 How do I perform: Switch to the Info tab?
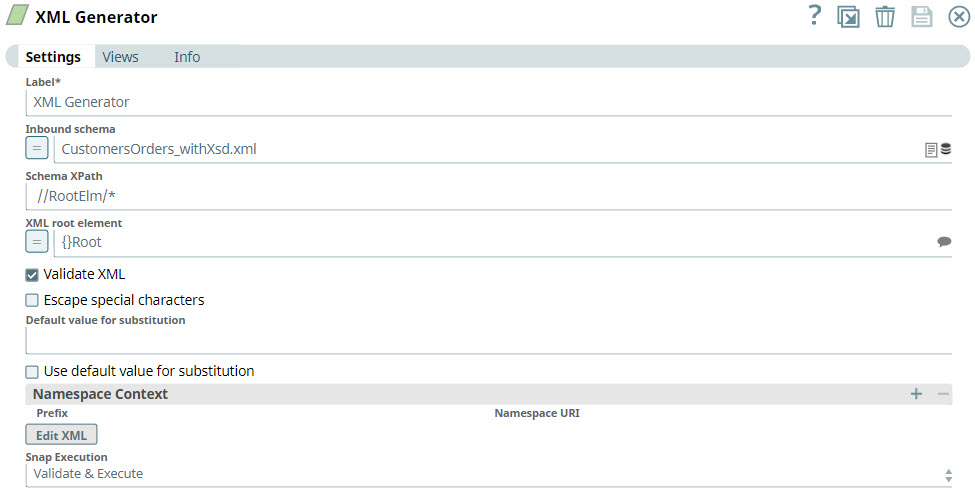coord(187,57)
